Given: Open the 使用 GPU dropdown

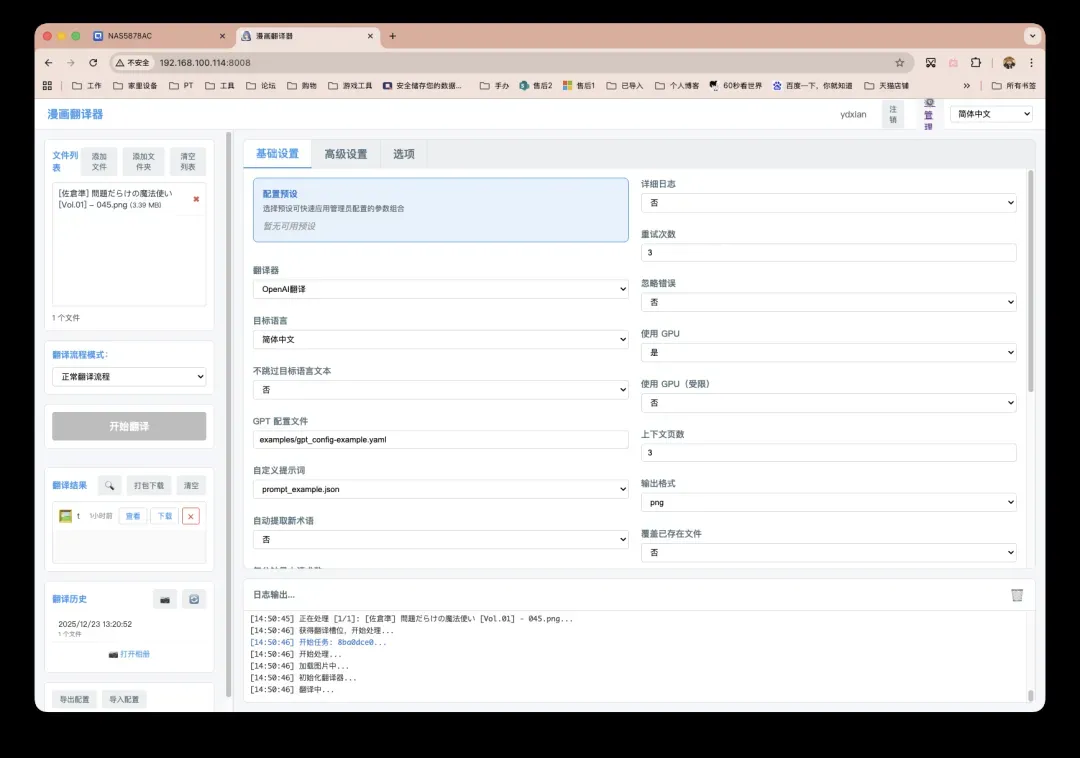Looking at the screenshot, I should click(x=828, y=352).
